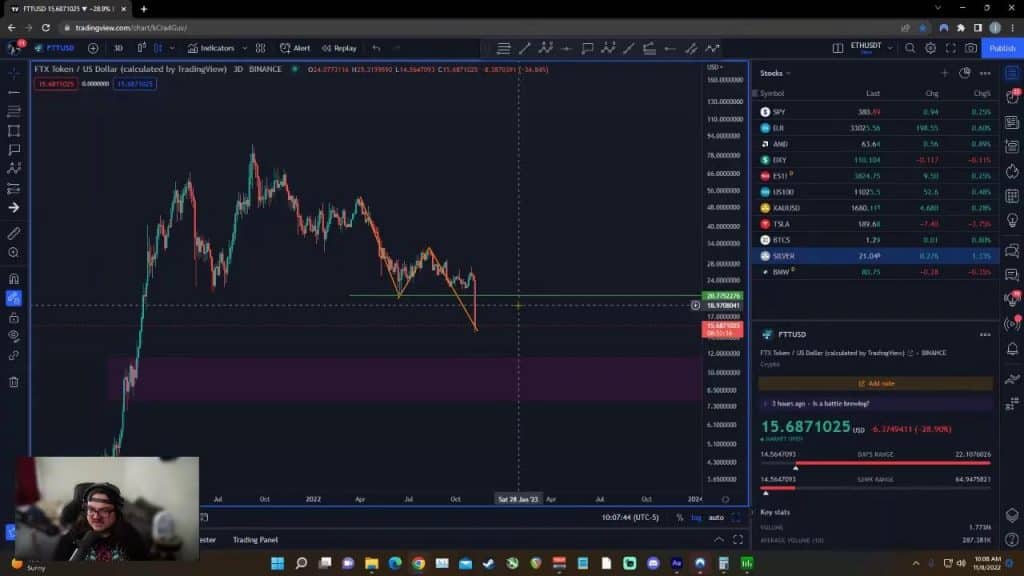Start bar Replay mode
This screenshot has height=576, width=1024.
pyautogui.click(x=339, y=48)
